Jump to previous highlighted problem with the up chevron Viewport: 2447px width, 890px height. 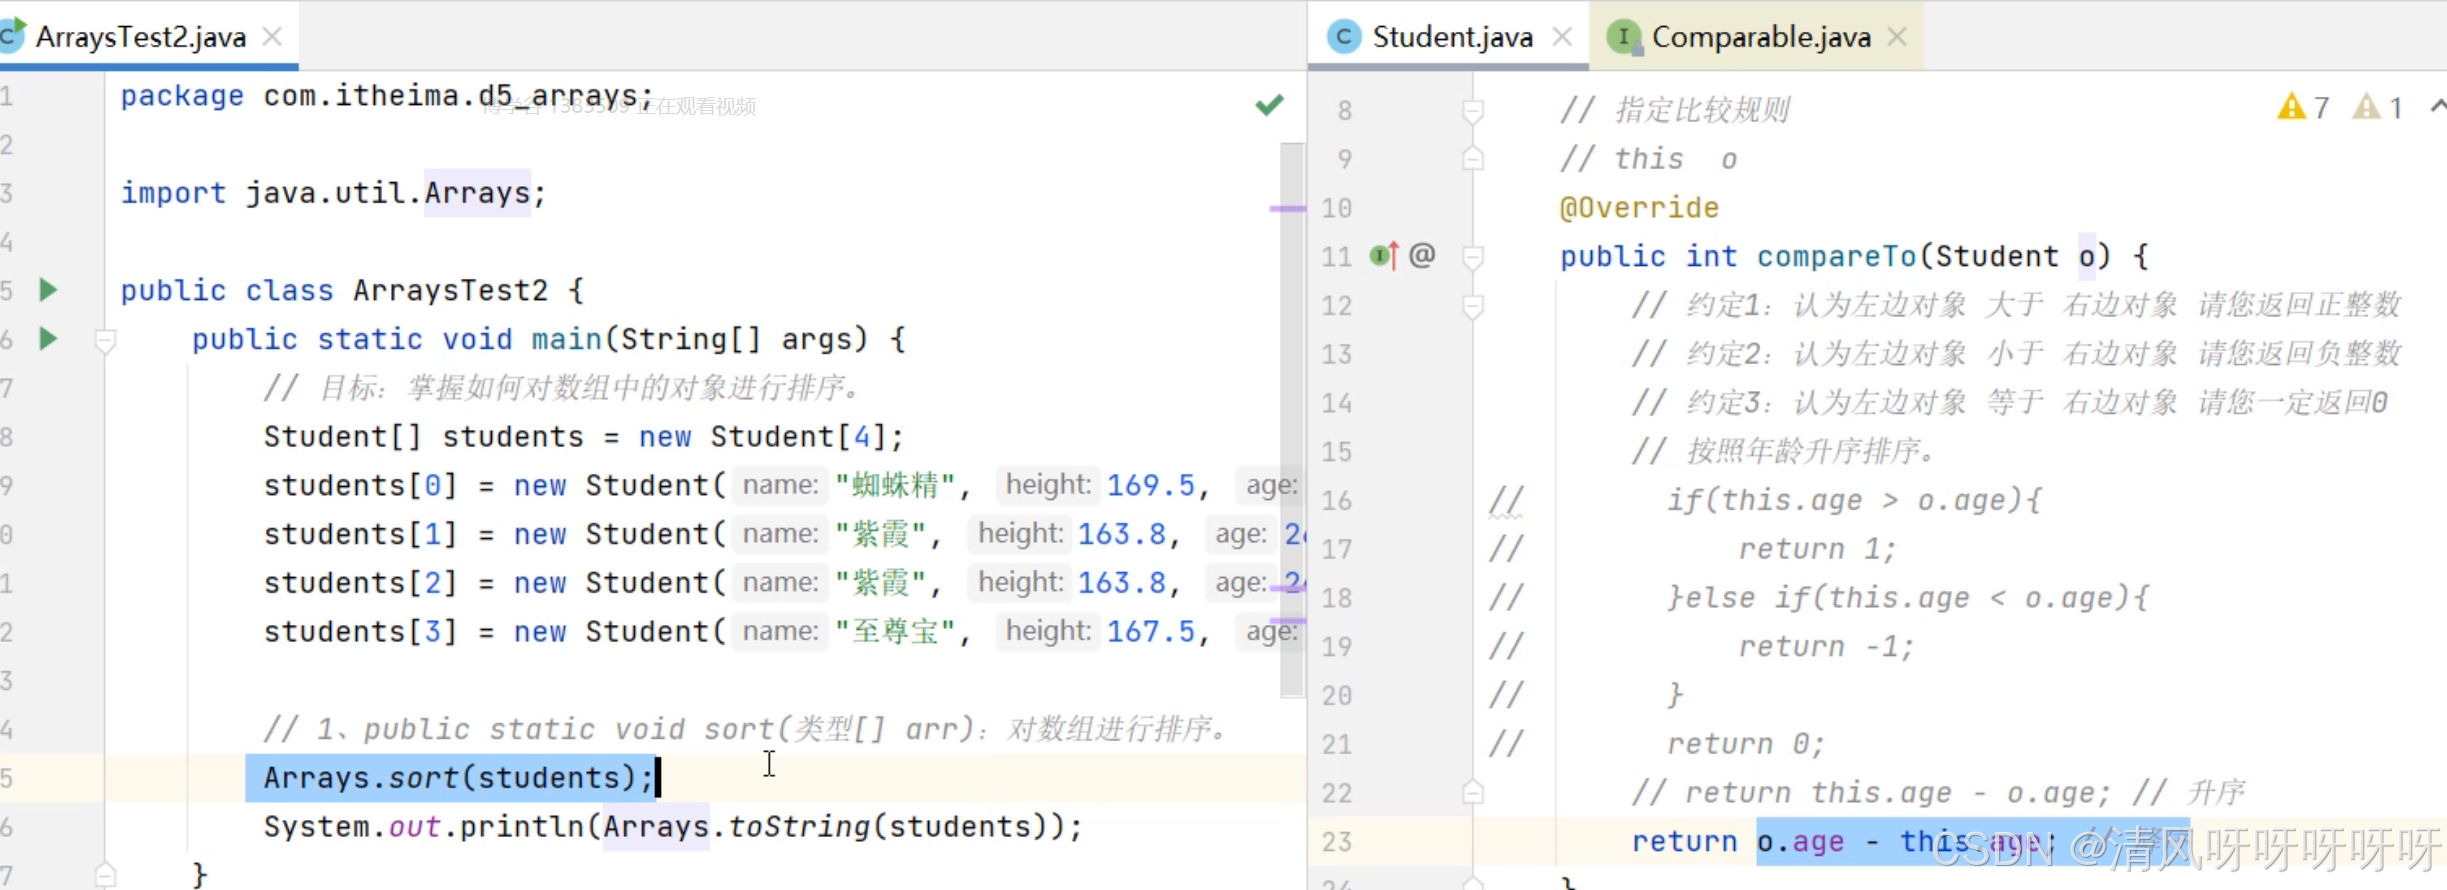[x=2437, y=106]
